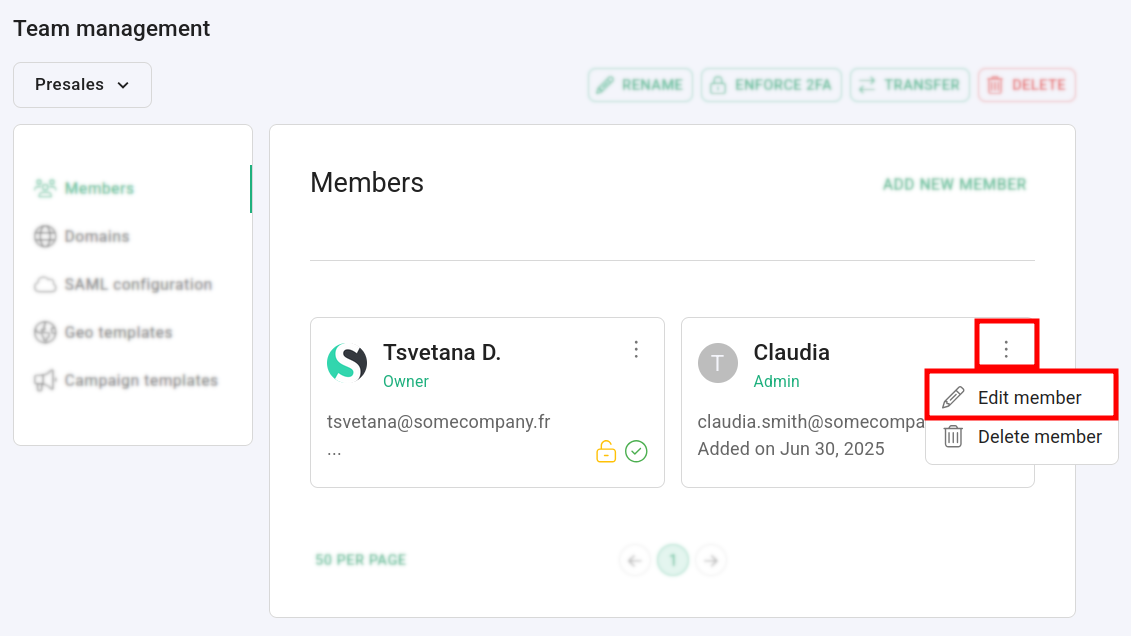This screenshot has width=1131, height=636.
Task: Click the yellow unlocked padlock icon
Action: click(606, 452)
